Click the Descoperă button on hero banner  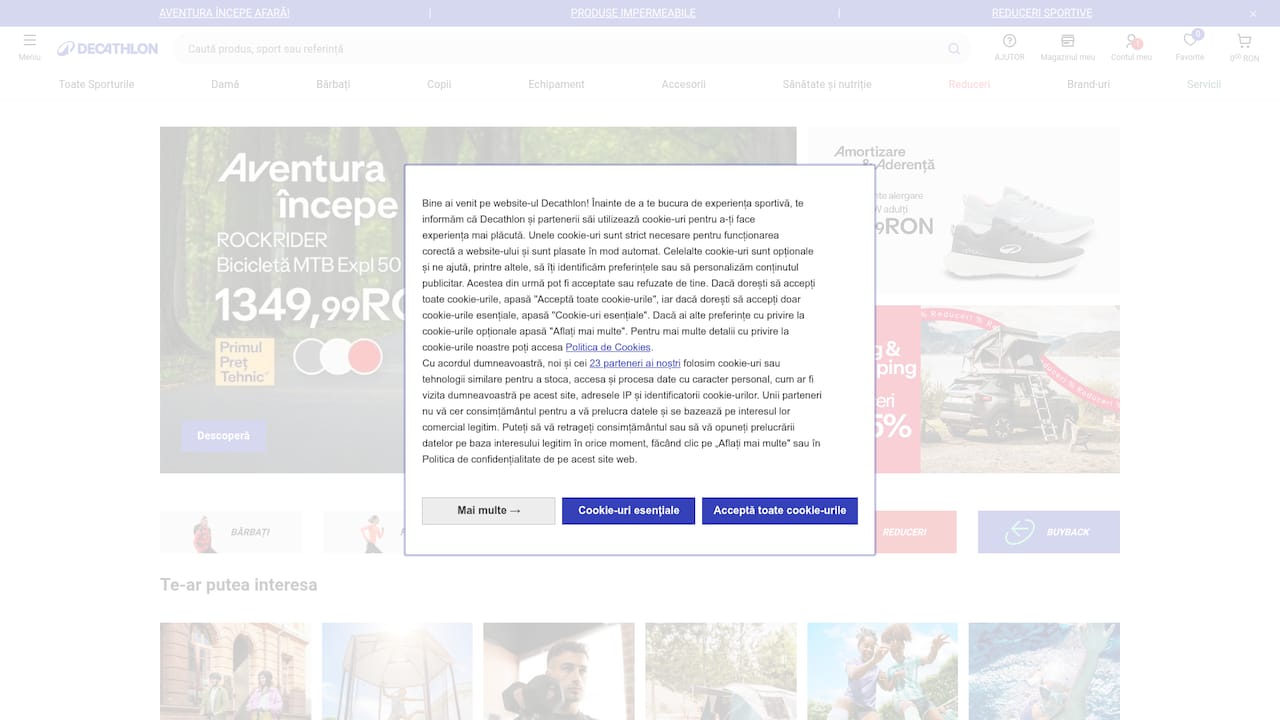[223, 436]
